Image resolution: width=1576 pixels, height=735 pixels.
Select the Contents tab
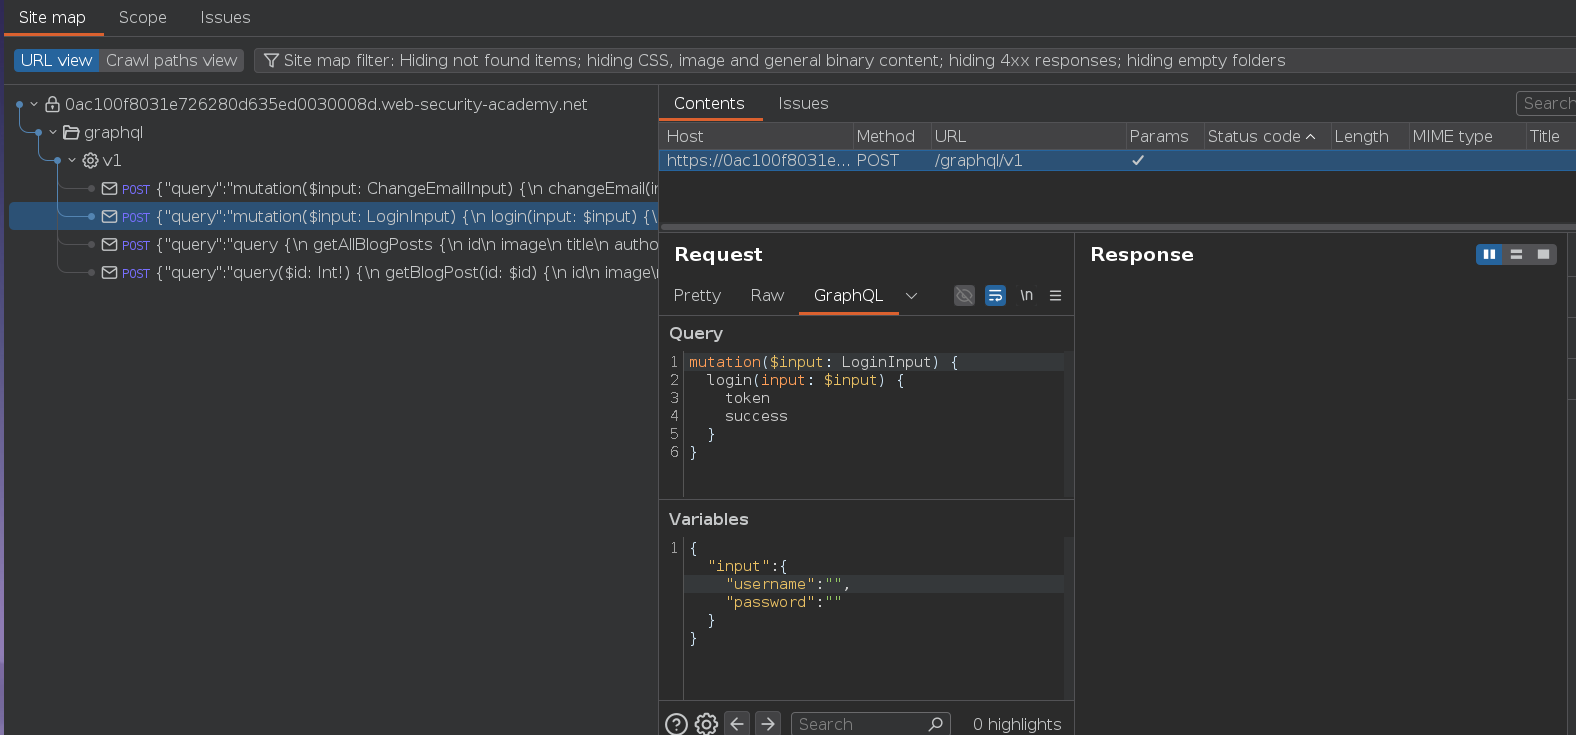tap(709, 104)
